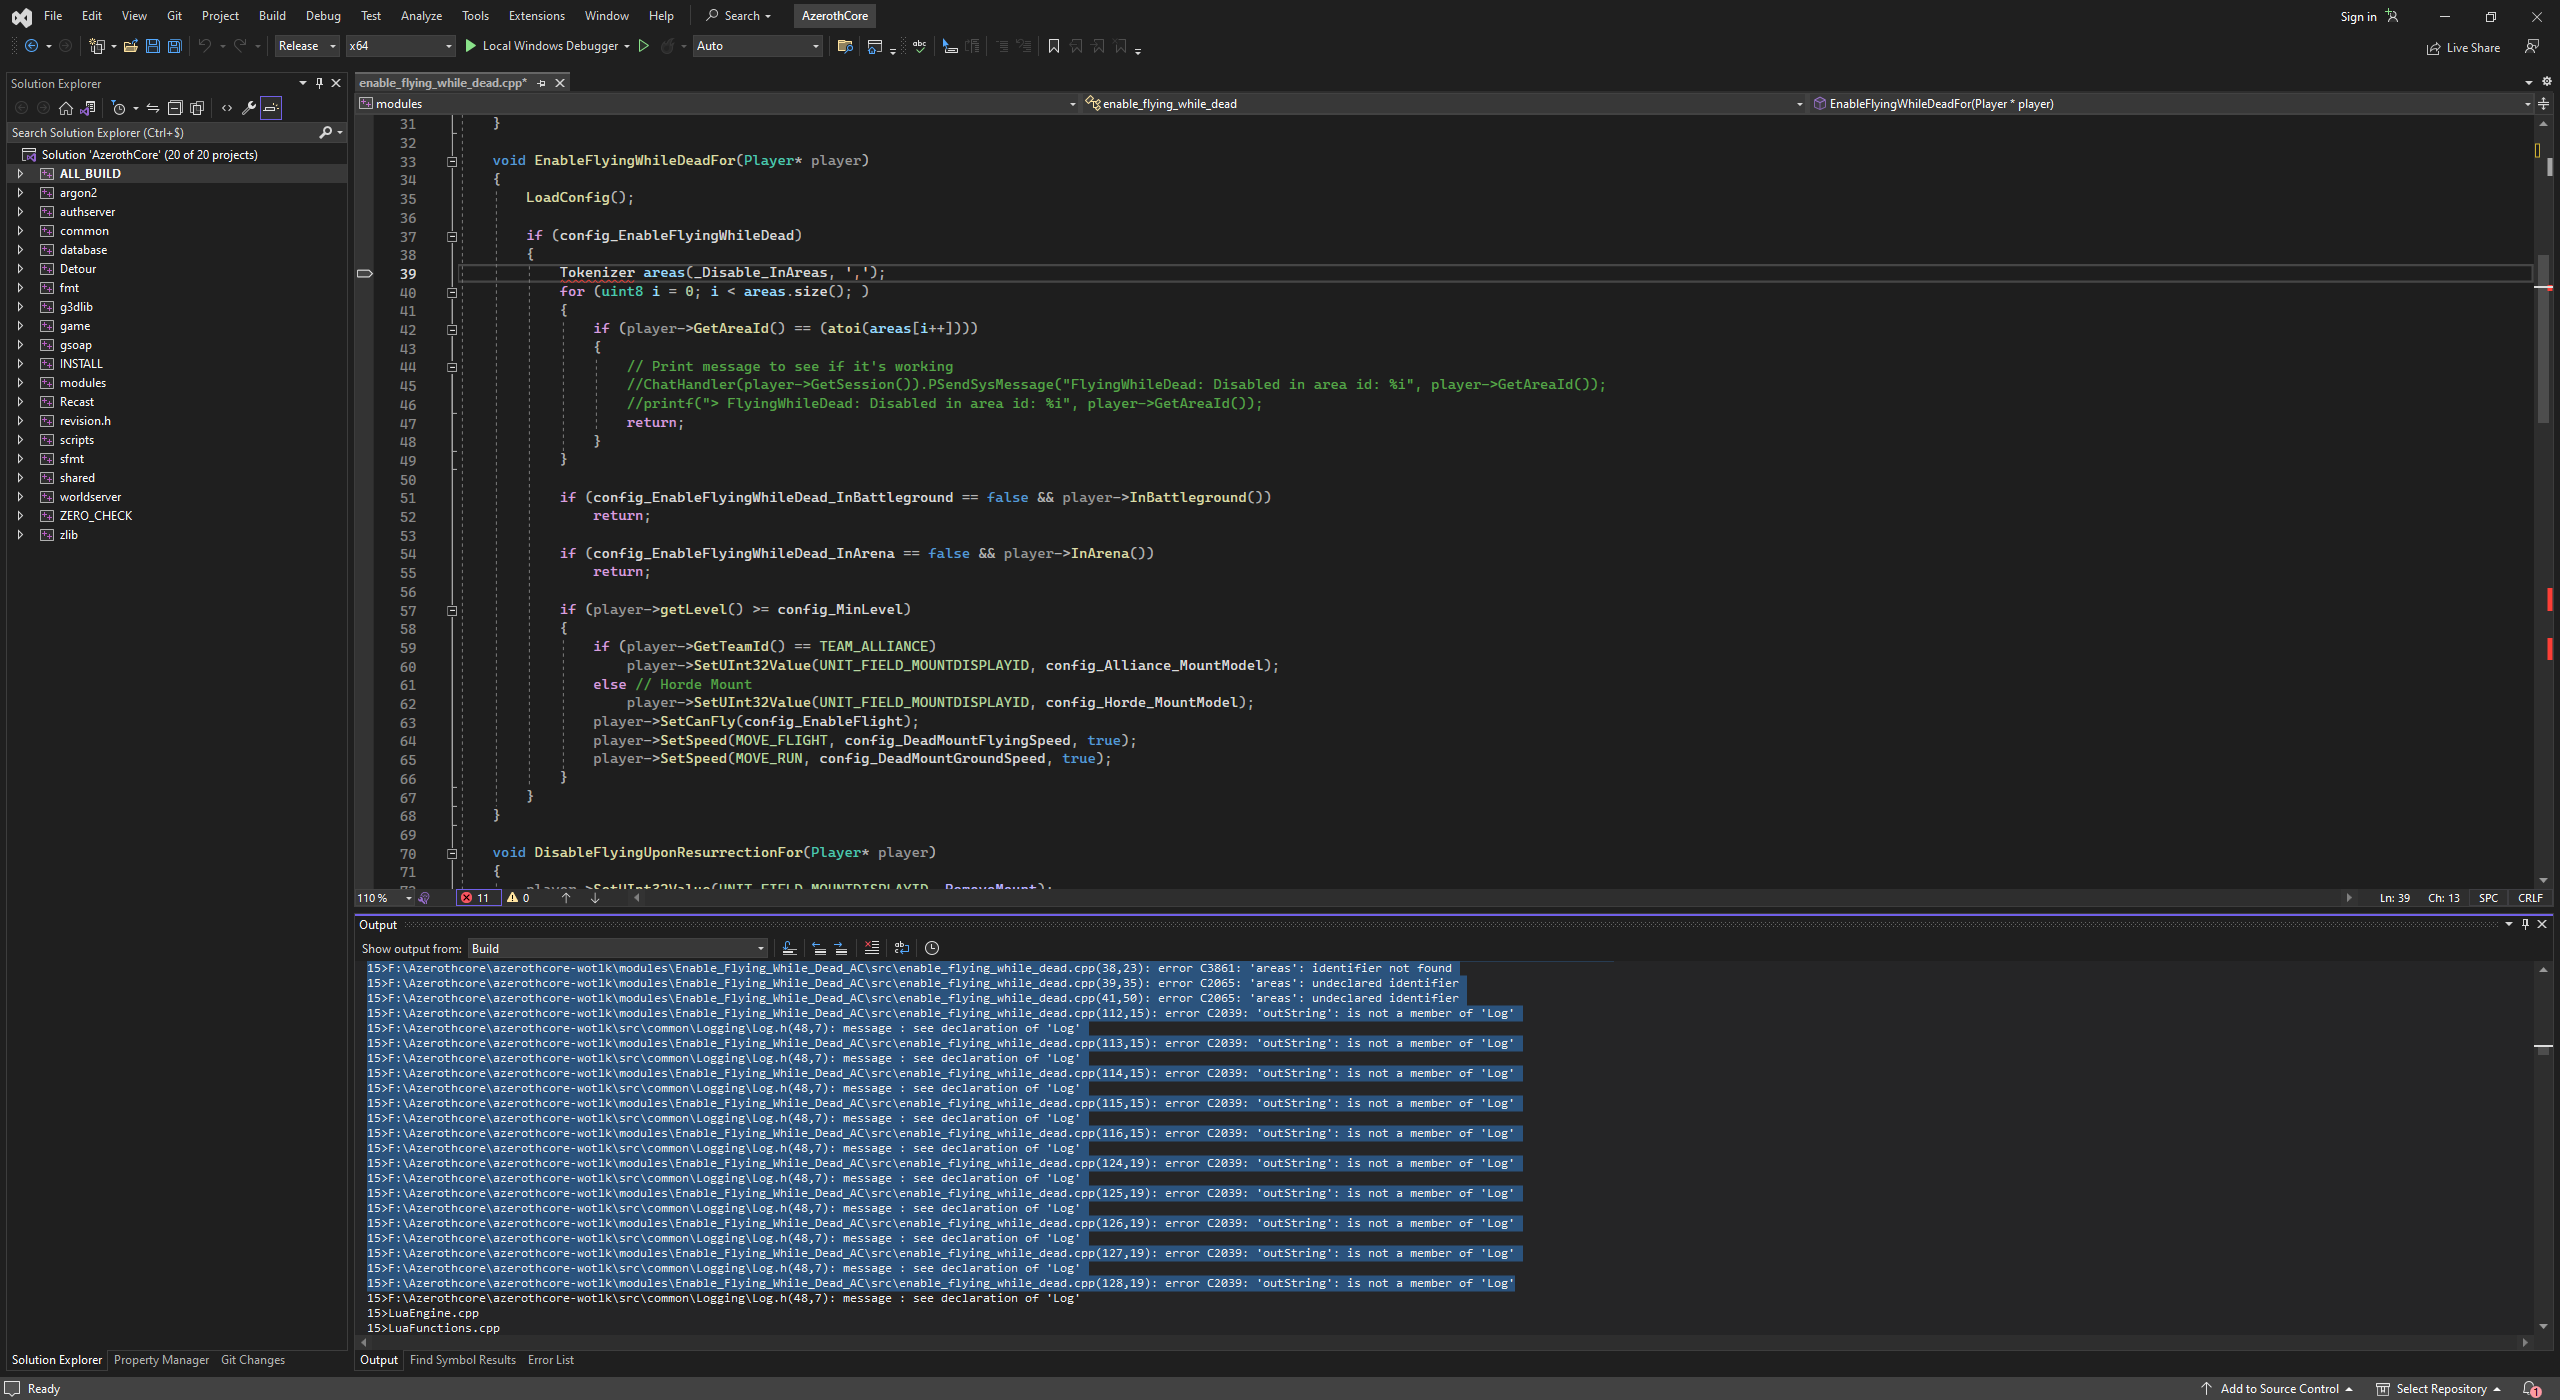Open Show output from Build dropdown
This screenshot has width=2560, height=1400.
click(x=617, y=948)
